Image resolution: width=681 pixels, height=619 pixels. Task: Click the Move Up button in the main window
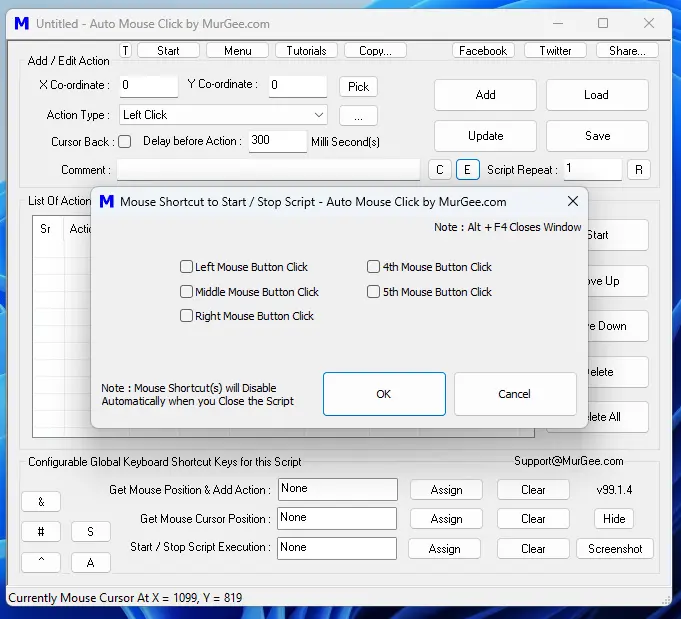(618, 281)
